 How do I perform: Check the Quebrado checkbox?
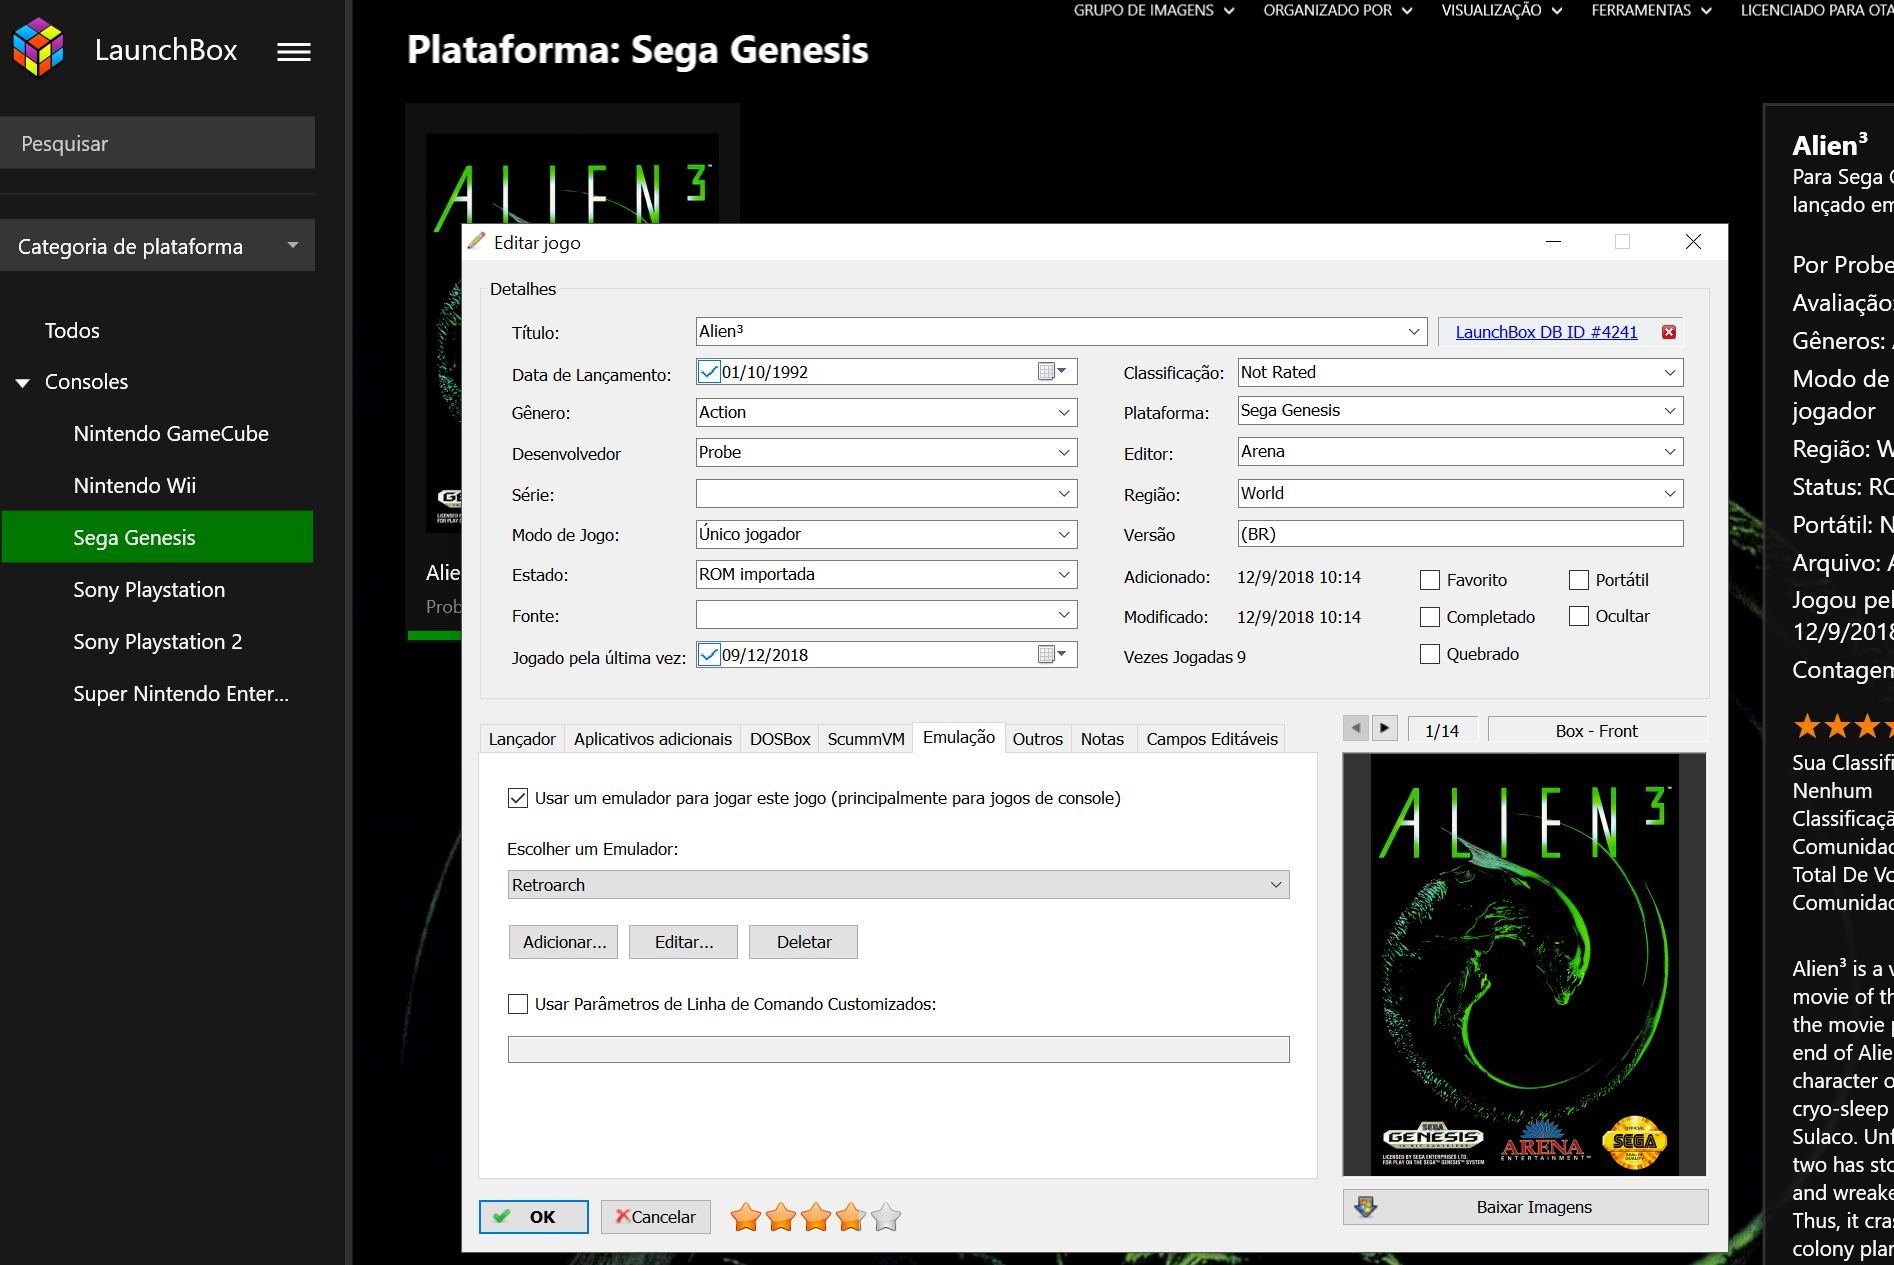[x=1430, y=654]
